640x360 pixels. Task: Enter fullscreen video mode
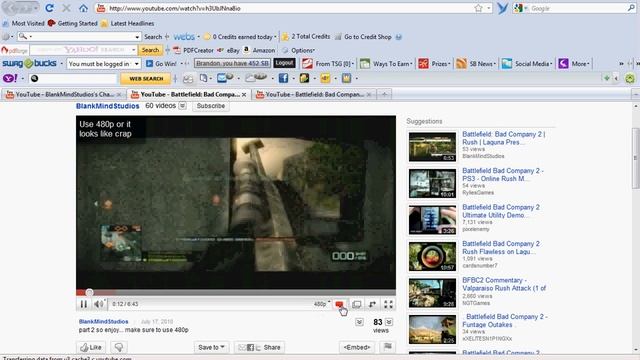(389, 304)
